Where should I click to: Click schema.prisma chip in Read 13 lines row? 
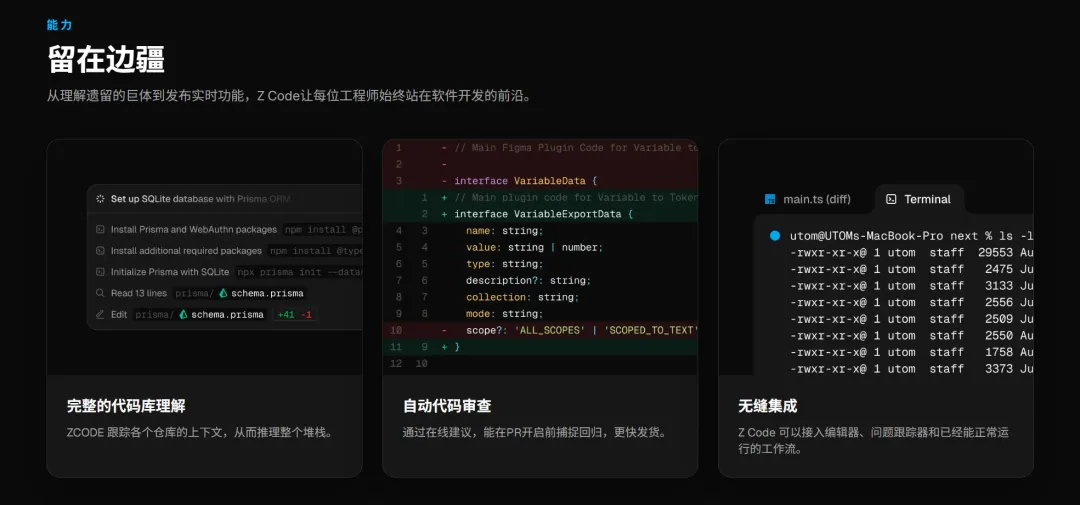[x=261, y=293]
